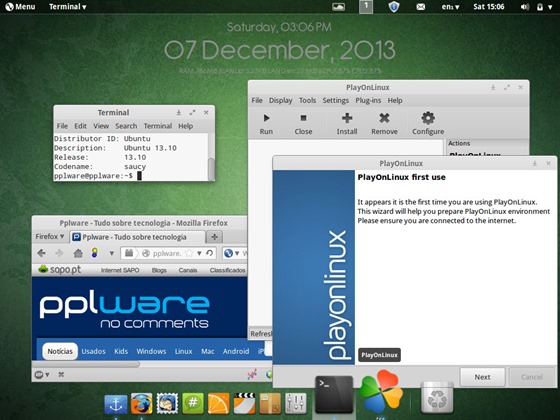Click the Terminal window vertical scrollbar
Viewport: 560px width, 420px height.
click(211, 157)
